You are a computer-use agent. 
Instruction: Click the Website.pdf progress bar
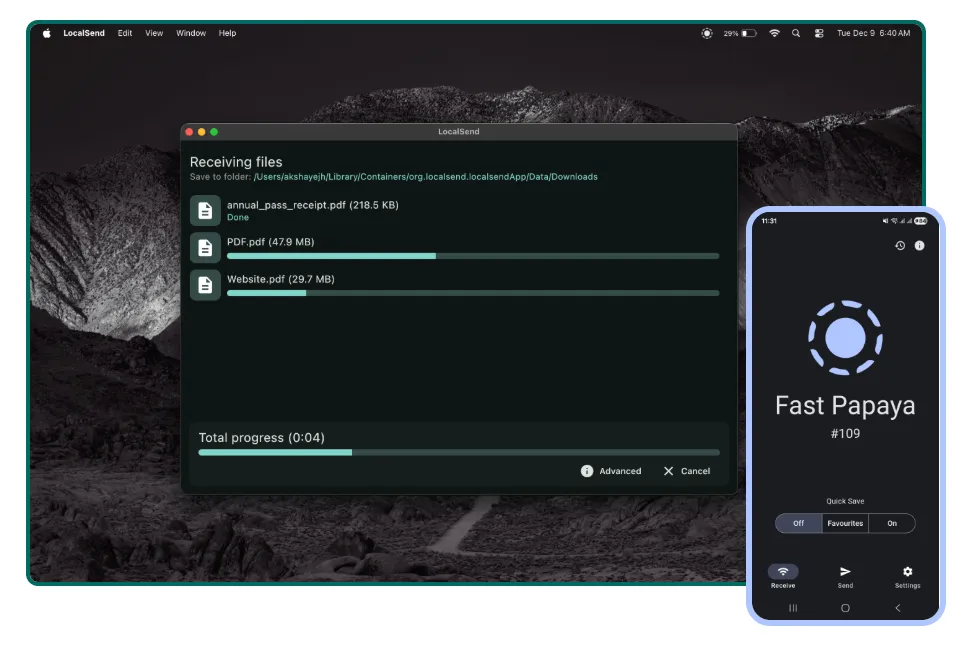click(x=473, y=293)
